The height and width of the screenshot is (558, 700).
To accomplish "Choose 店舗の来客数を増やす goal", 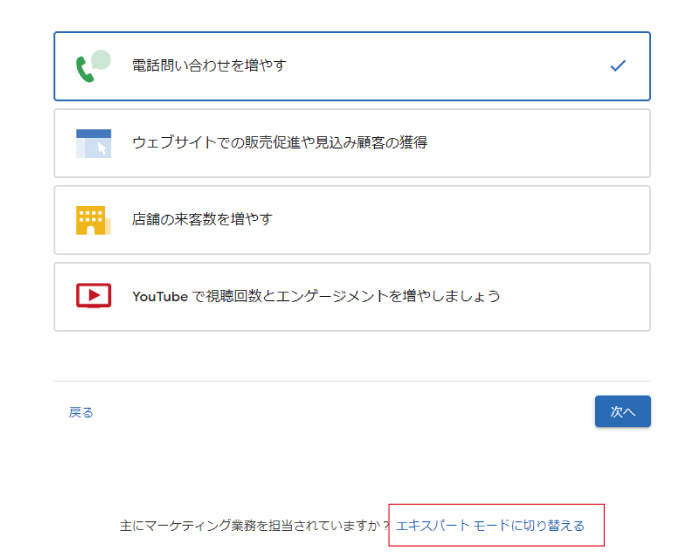I will coord(352,220).
